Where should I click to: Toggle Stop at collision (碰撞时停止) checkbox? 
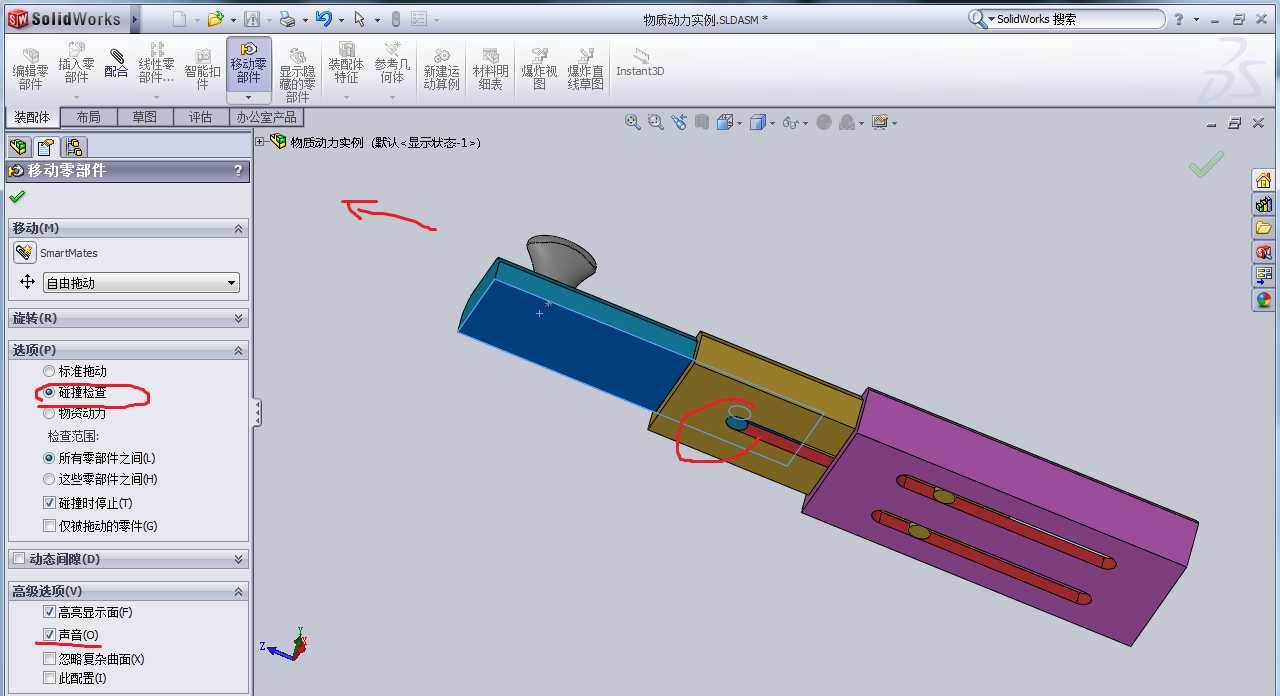click(50, 503)
